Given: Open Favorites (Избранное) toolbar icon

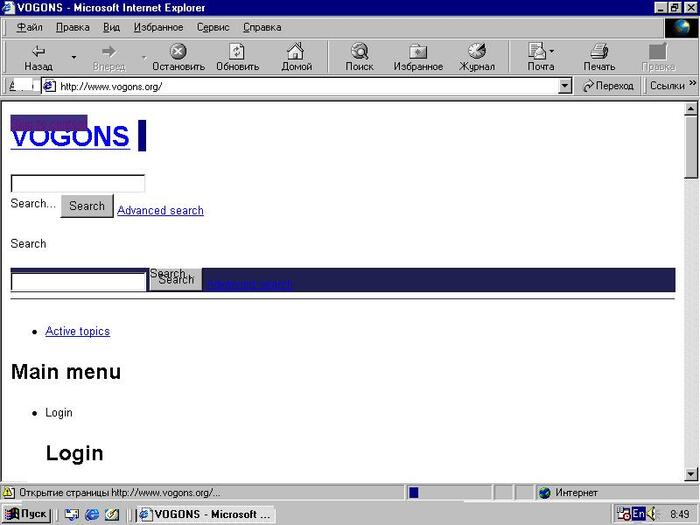Looking at the screenshot, I should pyautogui.click(x=418, y=51).
